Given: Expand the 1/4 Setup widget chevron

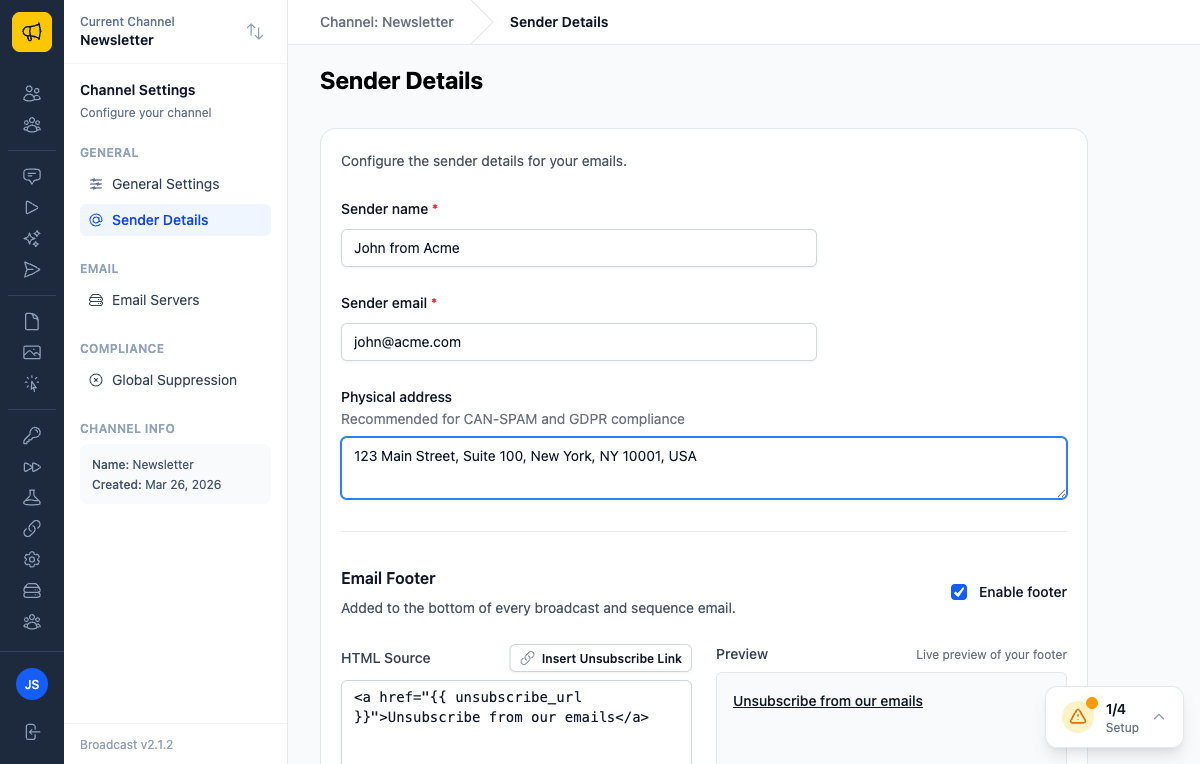Looking at the screenshot, I should (1159, 717).
